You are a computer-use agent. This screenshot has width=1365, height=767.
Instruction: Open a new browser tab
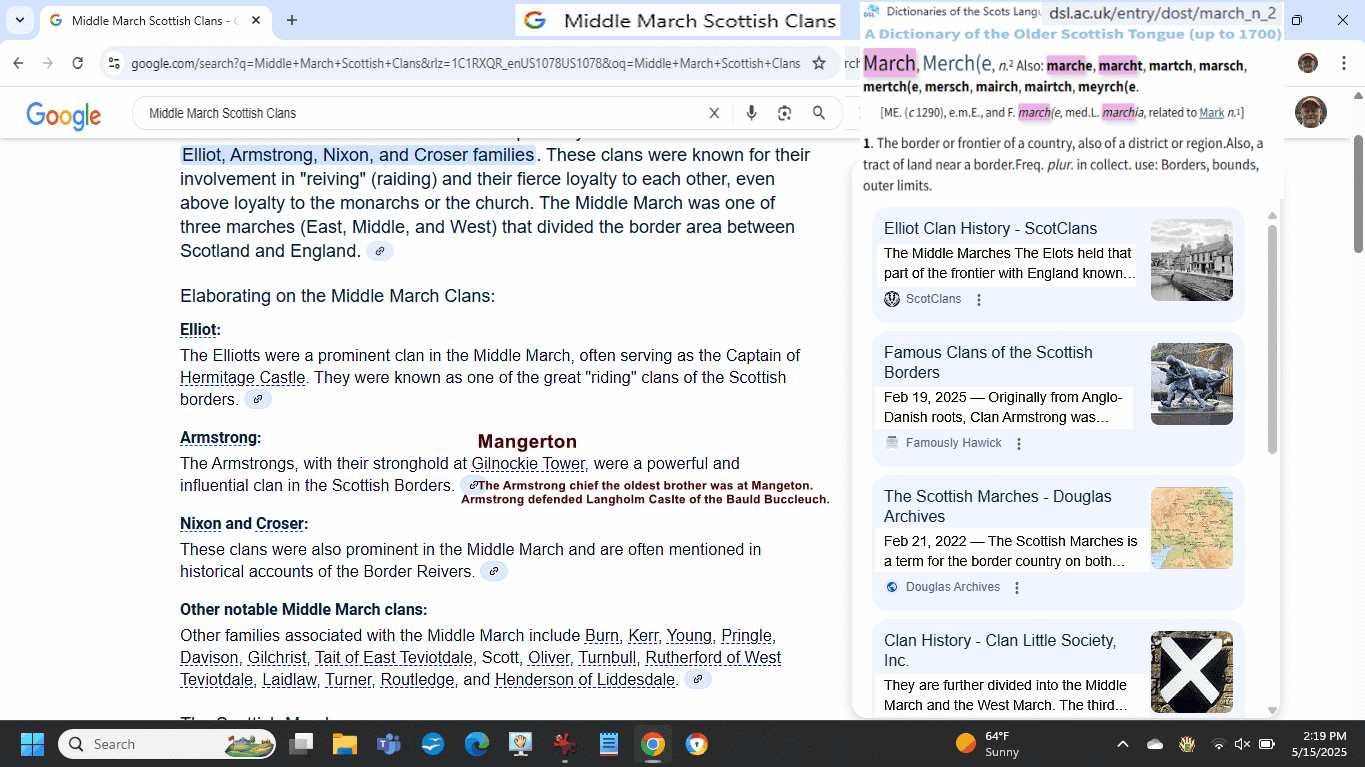[292, 20]
